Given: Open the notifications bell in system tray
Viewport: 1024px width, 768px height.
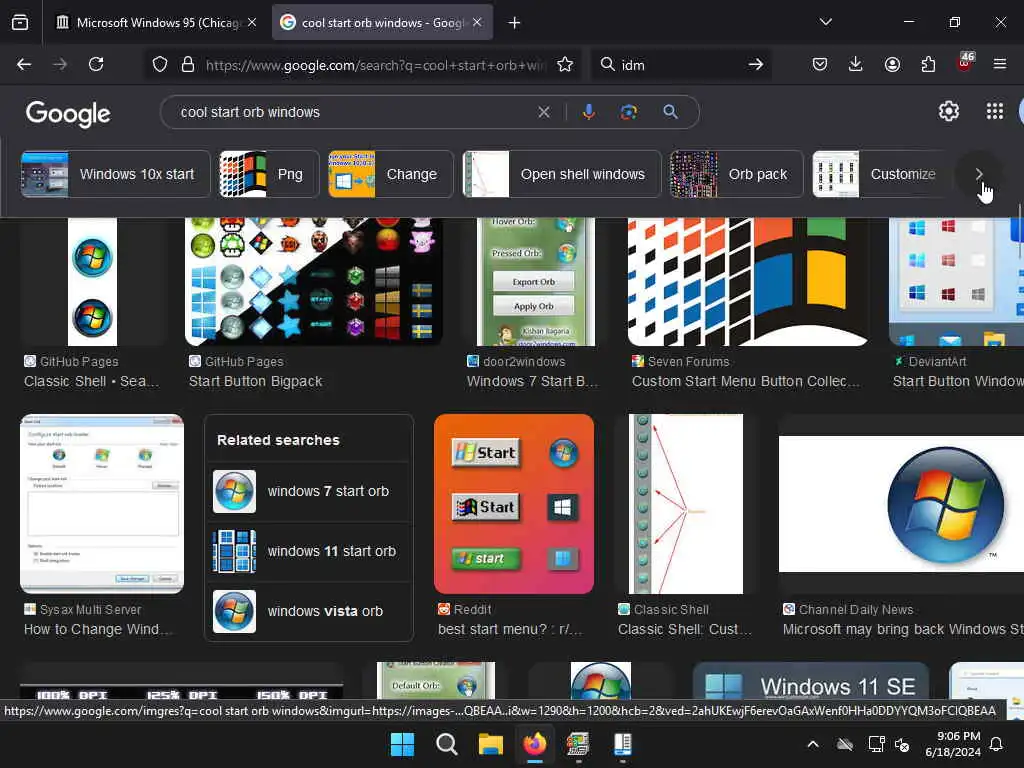Looking at the screenshot, I should coord(997,744).
